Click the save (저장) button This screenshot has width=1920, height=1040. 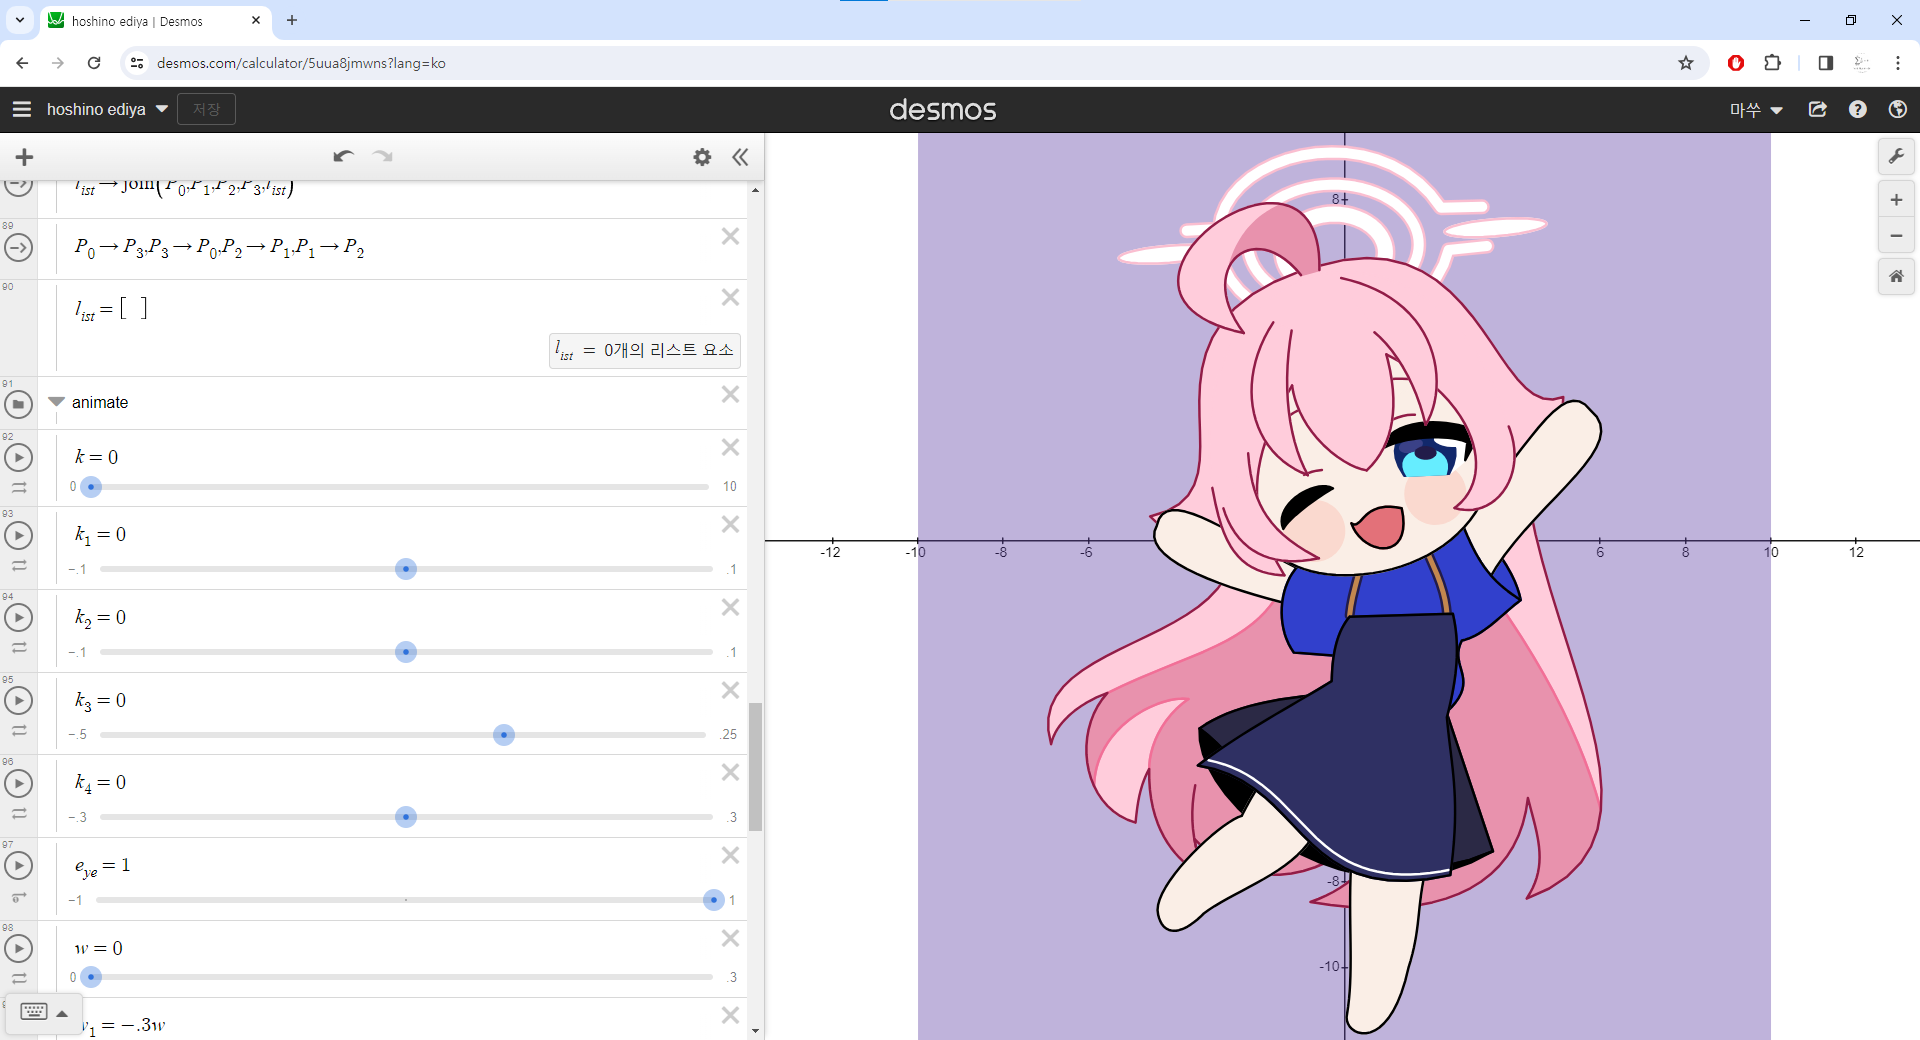pyautogui.click(x=206, y=110)
